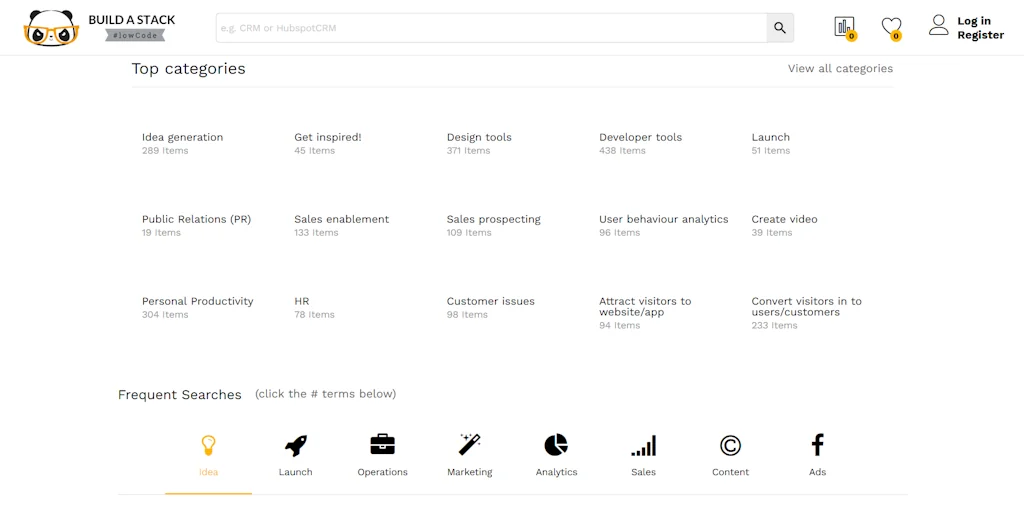Open Convert visitors in to users/customers
The image size is (1024, 506).
click(807, 307)
